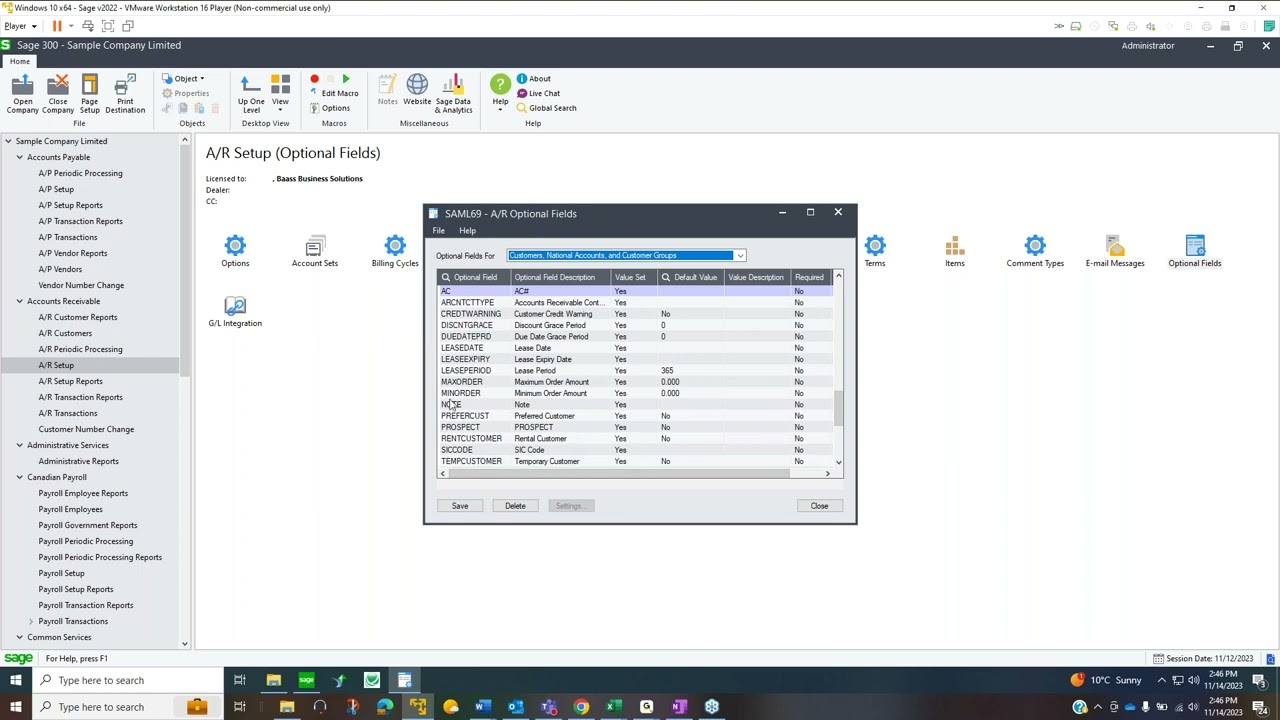
Task: Click macro Options item
Action: (330, 108)
